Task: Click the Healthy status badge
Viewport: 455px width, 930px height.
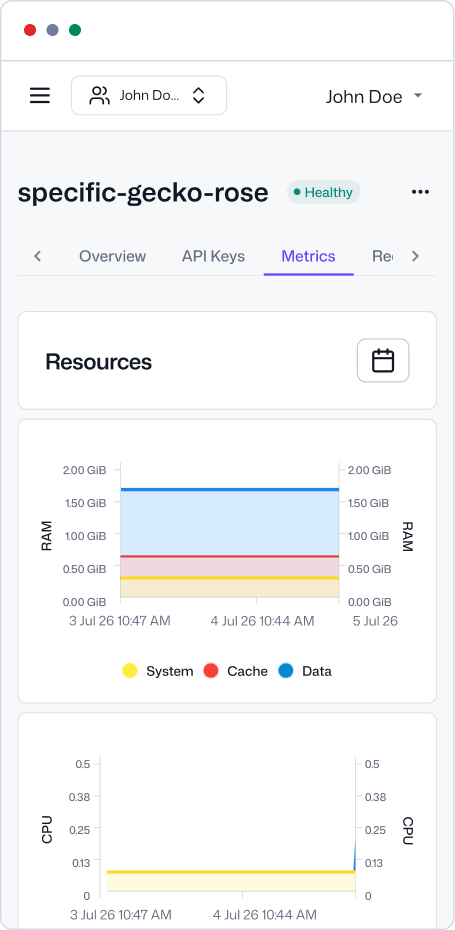Action: (x=324, y=192)
